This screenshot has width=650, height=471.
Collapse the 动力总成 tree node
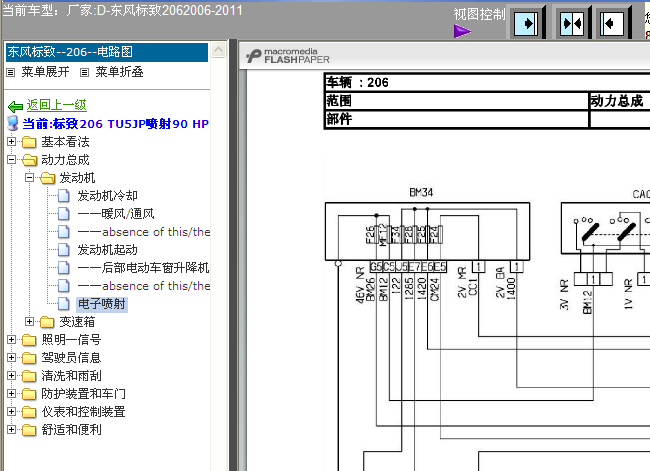point(12,160)
